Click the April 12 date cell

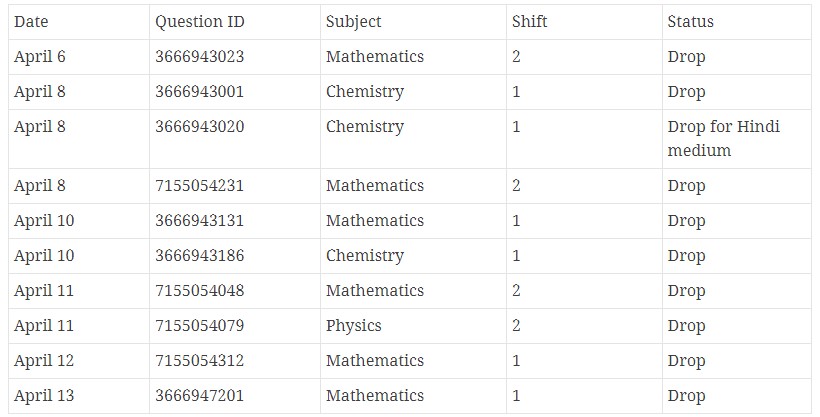pos(44,361)
